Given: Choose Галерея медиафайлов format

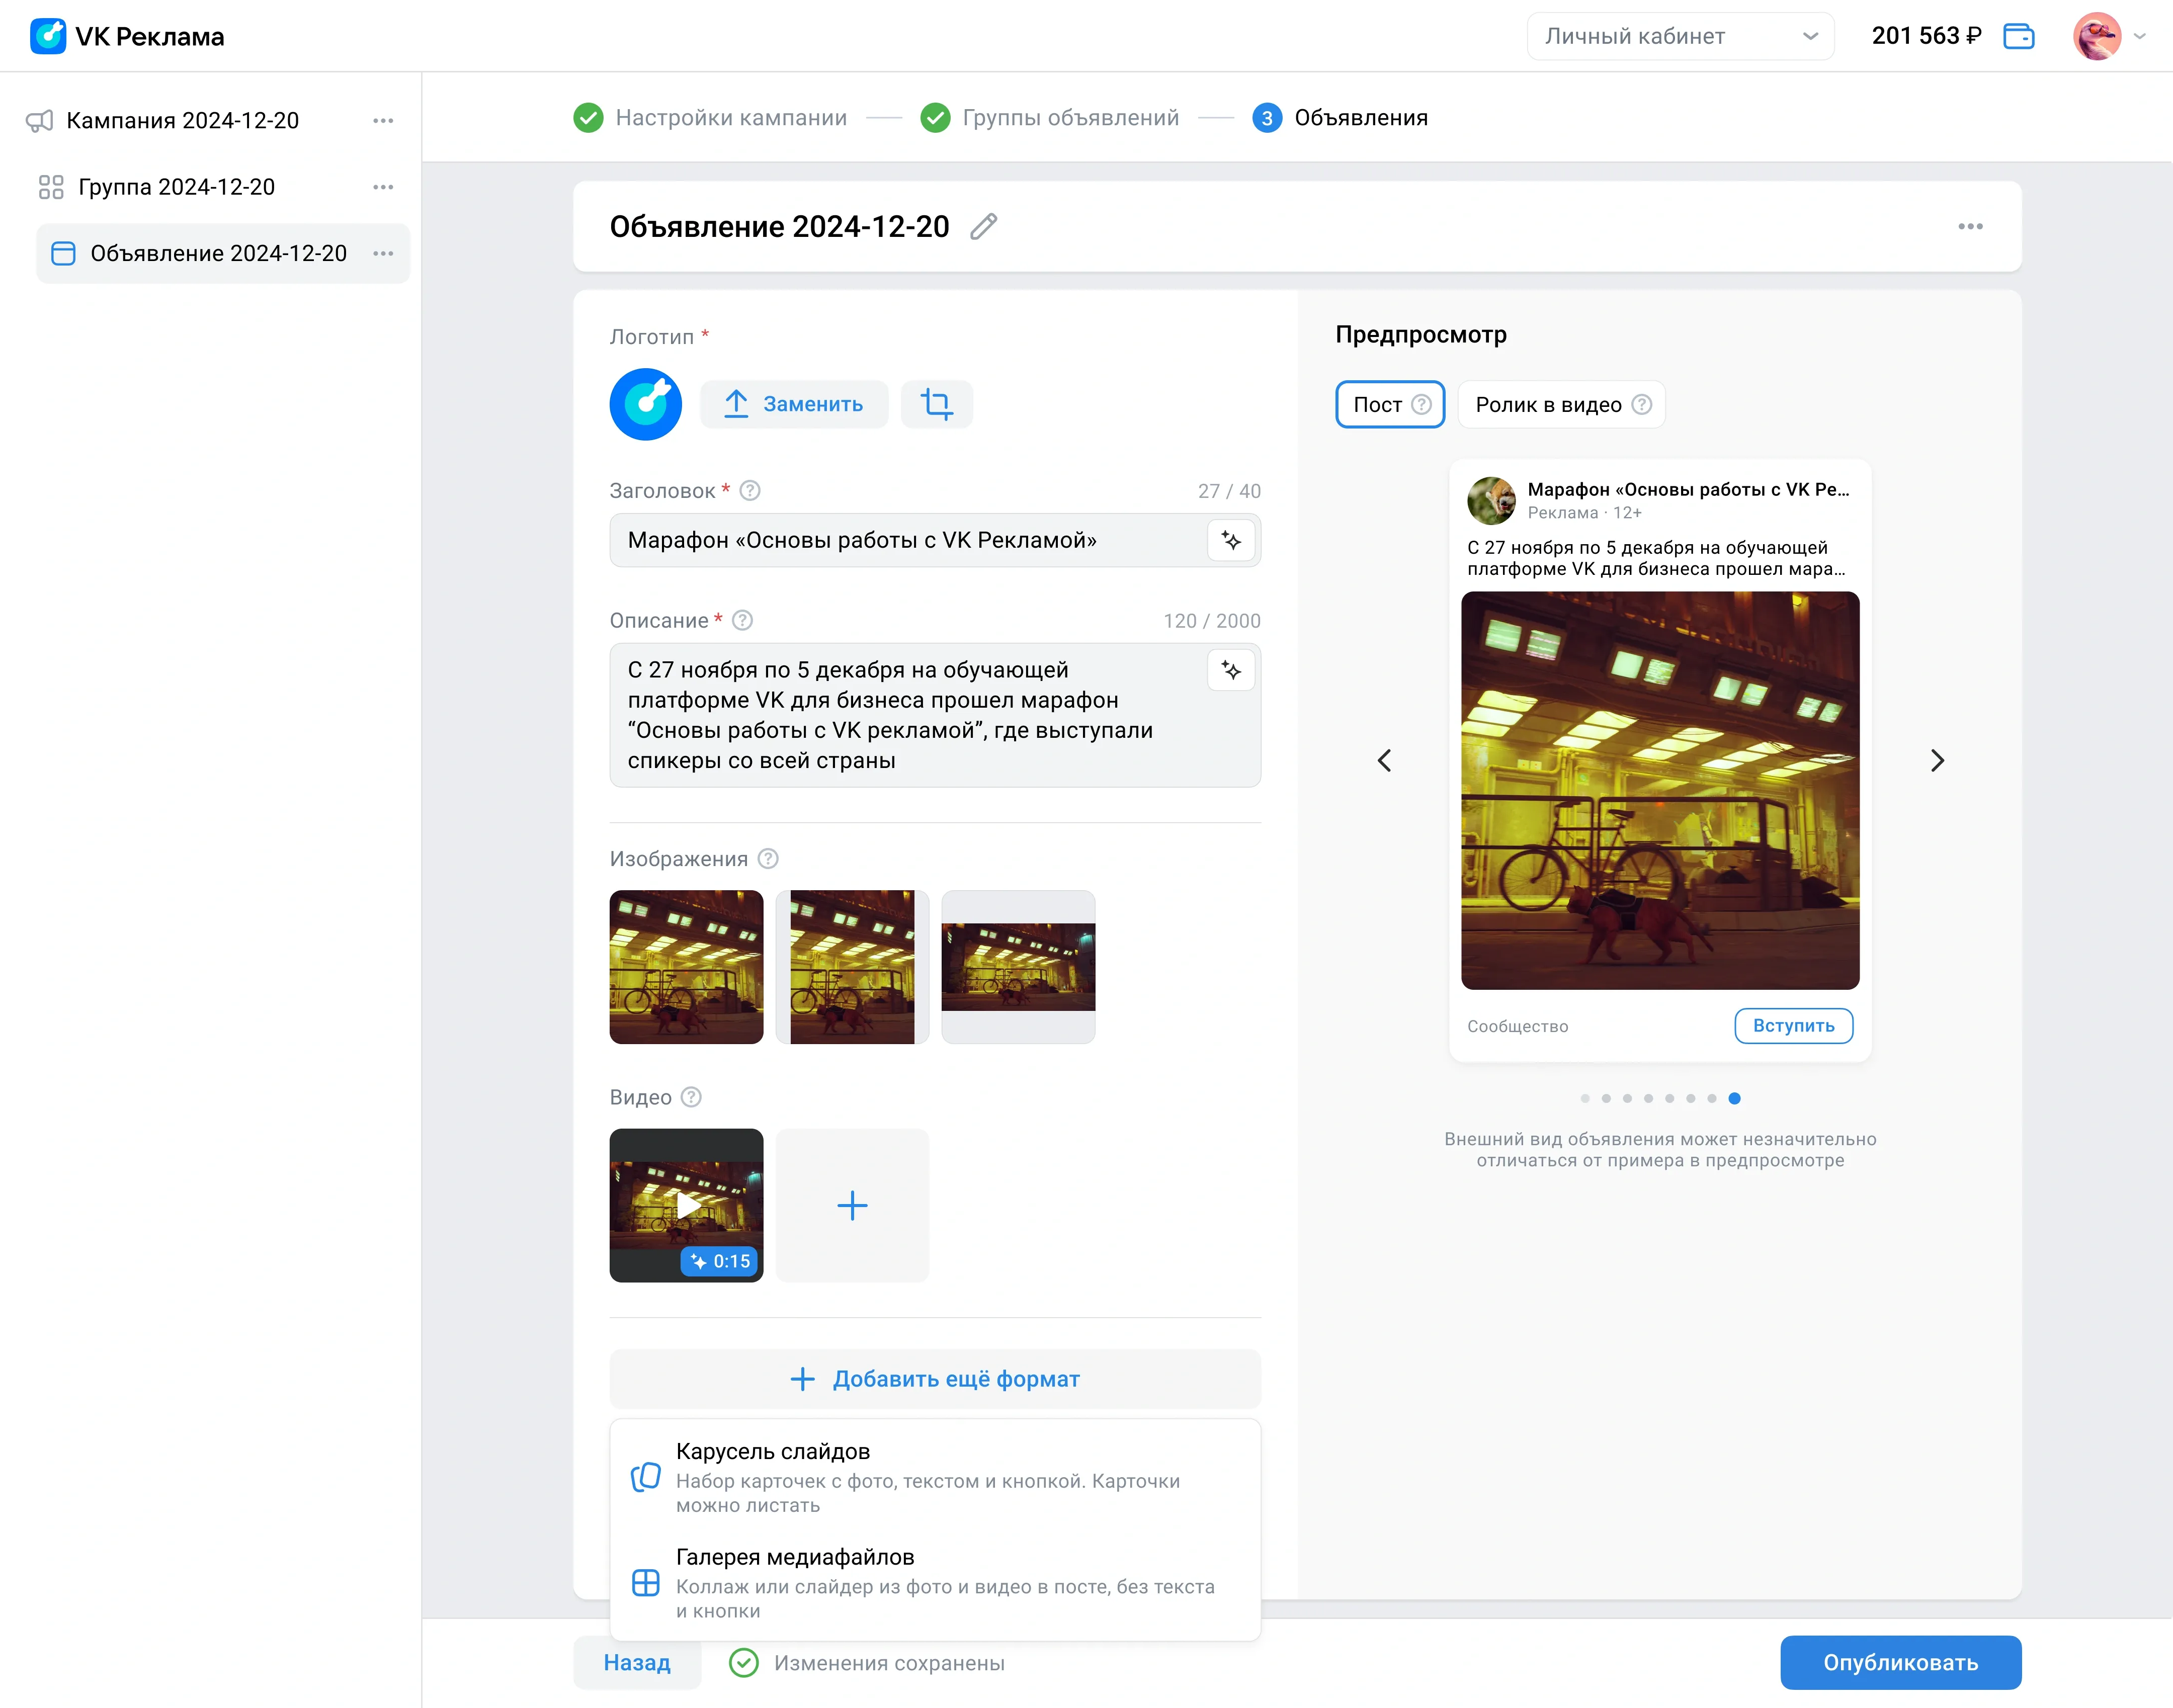Looking at the screenshot, I should [x=935, y=1583].
